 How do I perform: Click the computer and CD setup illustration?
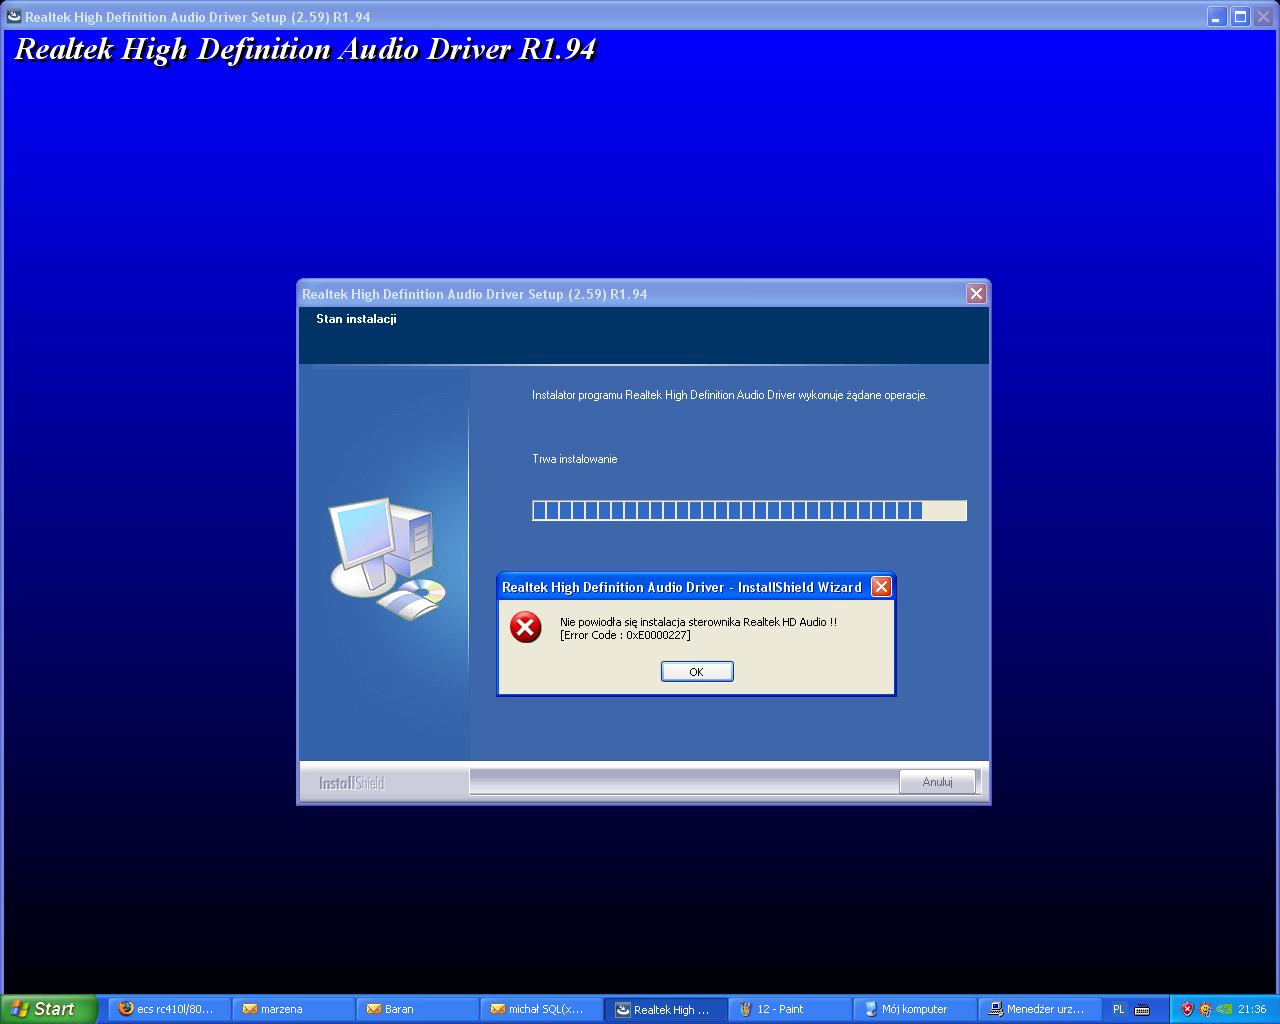[x=388, y=558]
